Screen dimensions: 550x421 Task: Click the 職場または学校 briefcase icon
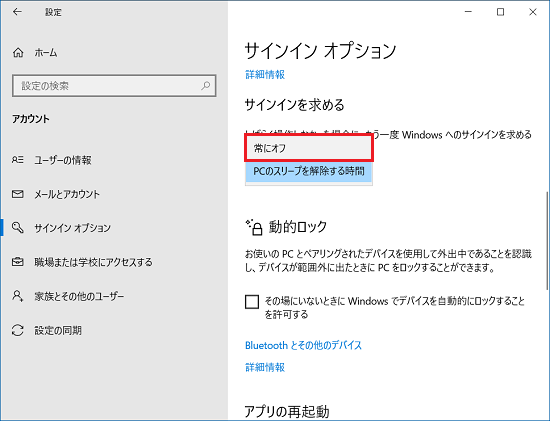click(x=18, y=262)
